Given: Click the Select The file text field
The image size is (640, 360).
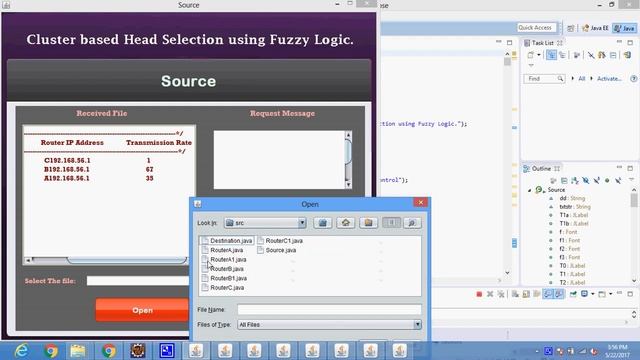Looking at the screenshot, I should pos(138,281).
